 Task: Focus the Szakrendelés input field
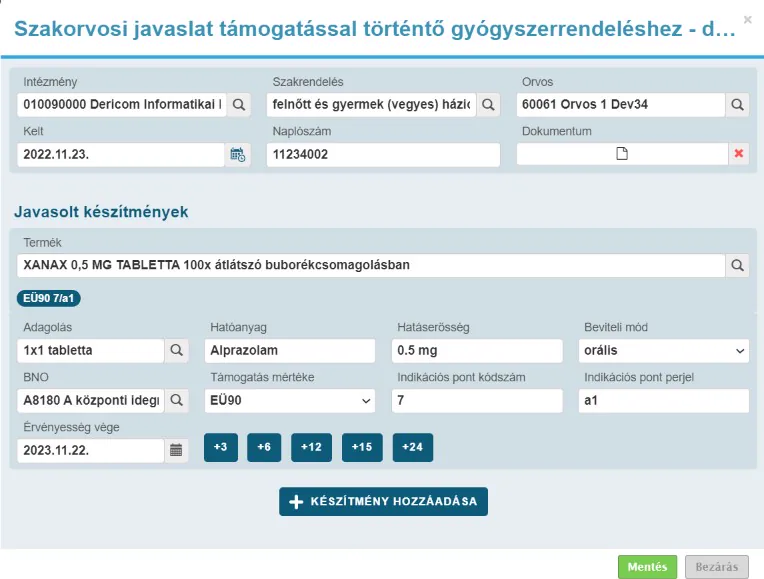click(x=371, y=105)
